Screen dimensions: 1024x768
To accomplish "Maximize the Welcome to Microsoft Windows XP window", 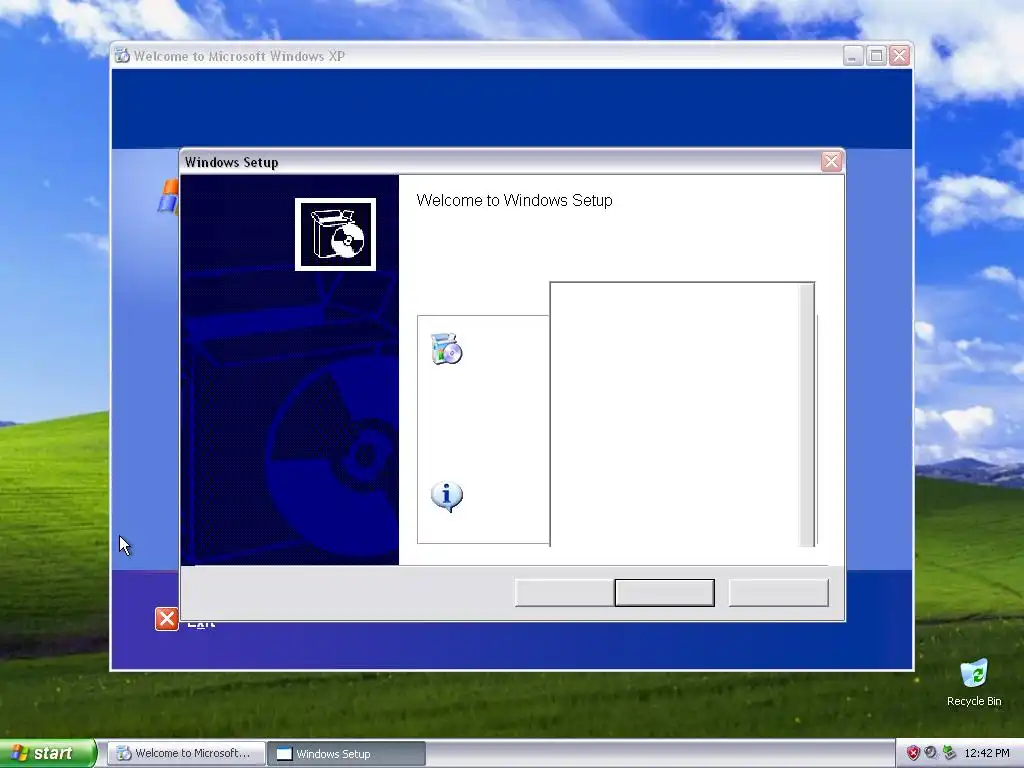I will (876, 56).
